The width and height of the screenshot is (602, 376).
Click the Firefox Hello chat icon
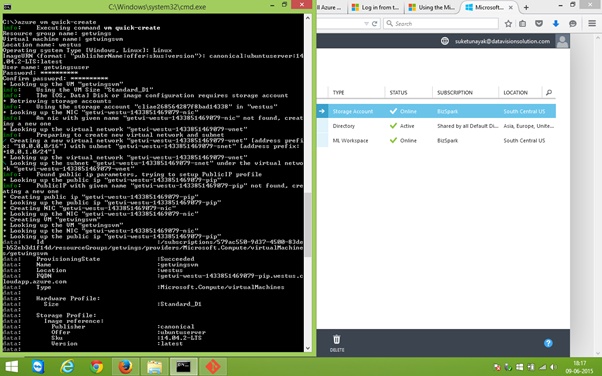click(x=573, y=24)
